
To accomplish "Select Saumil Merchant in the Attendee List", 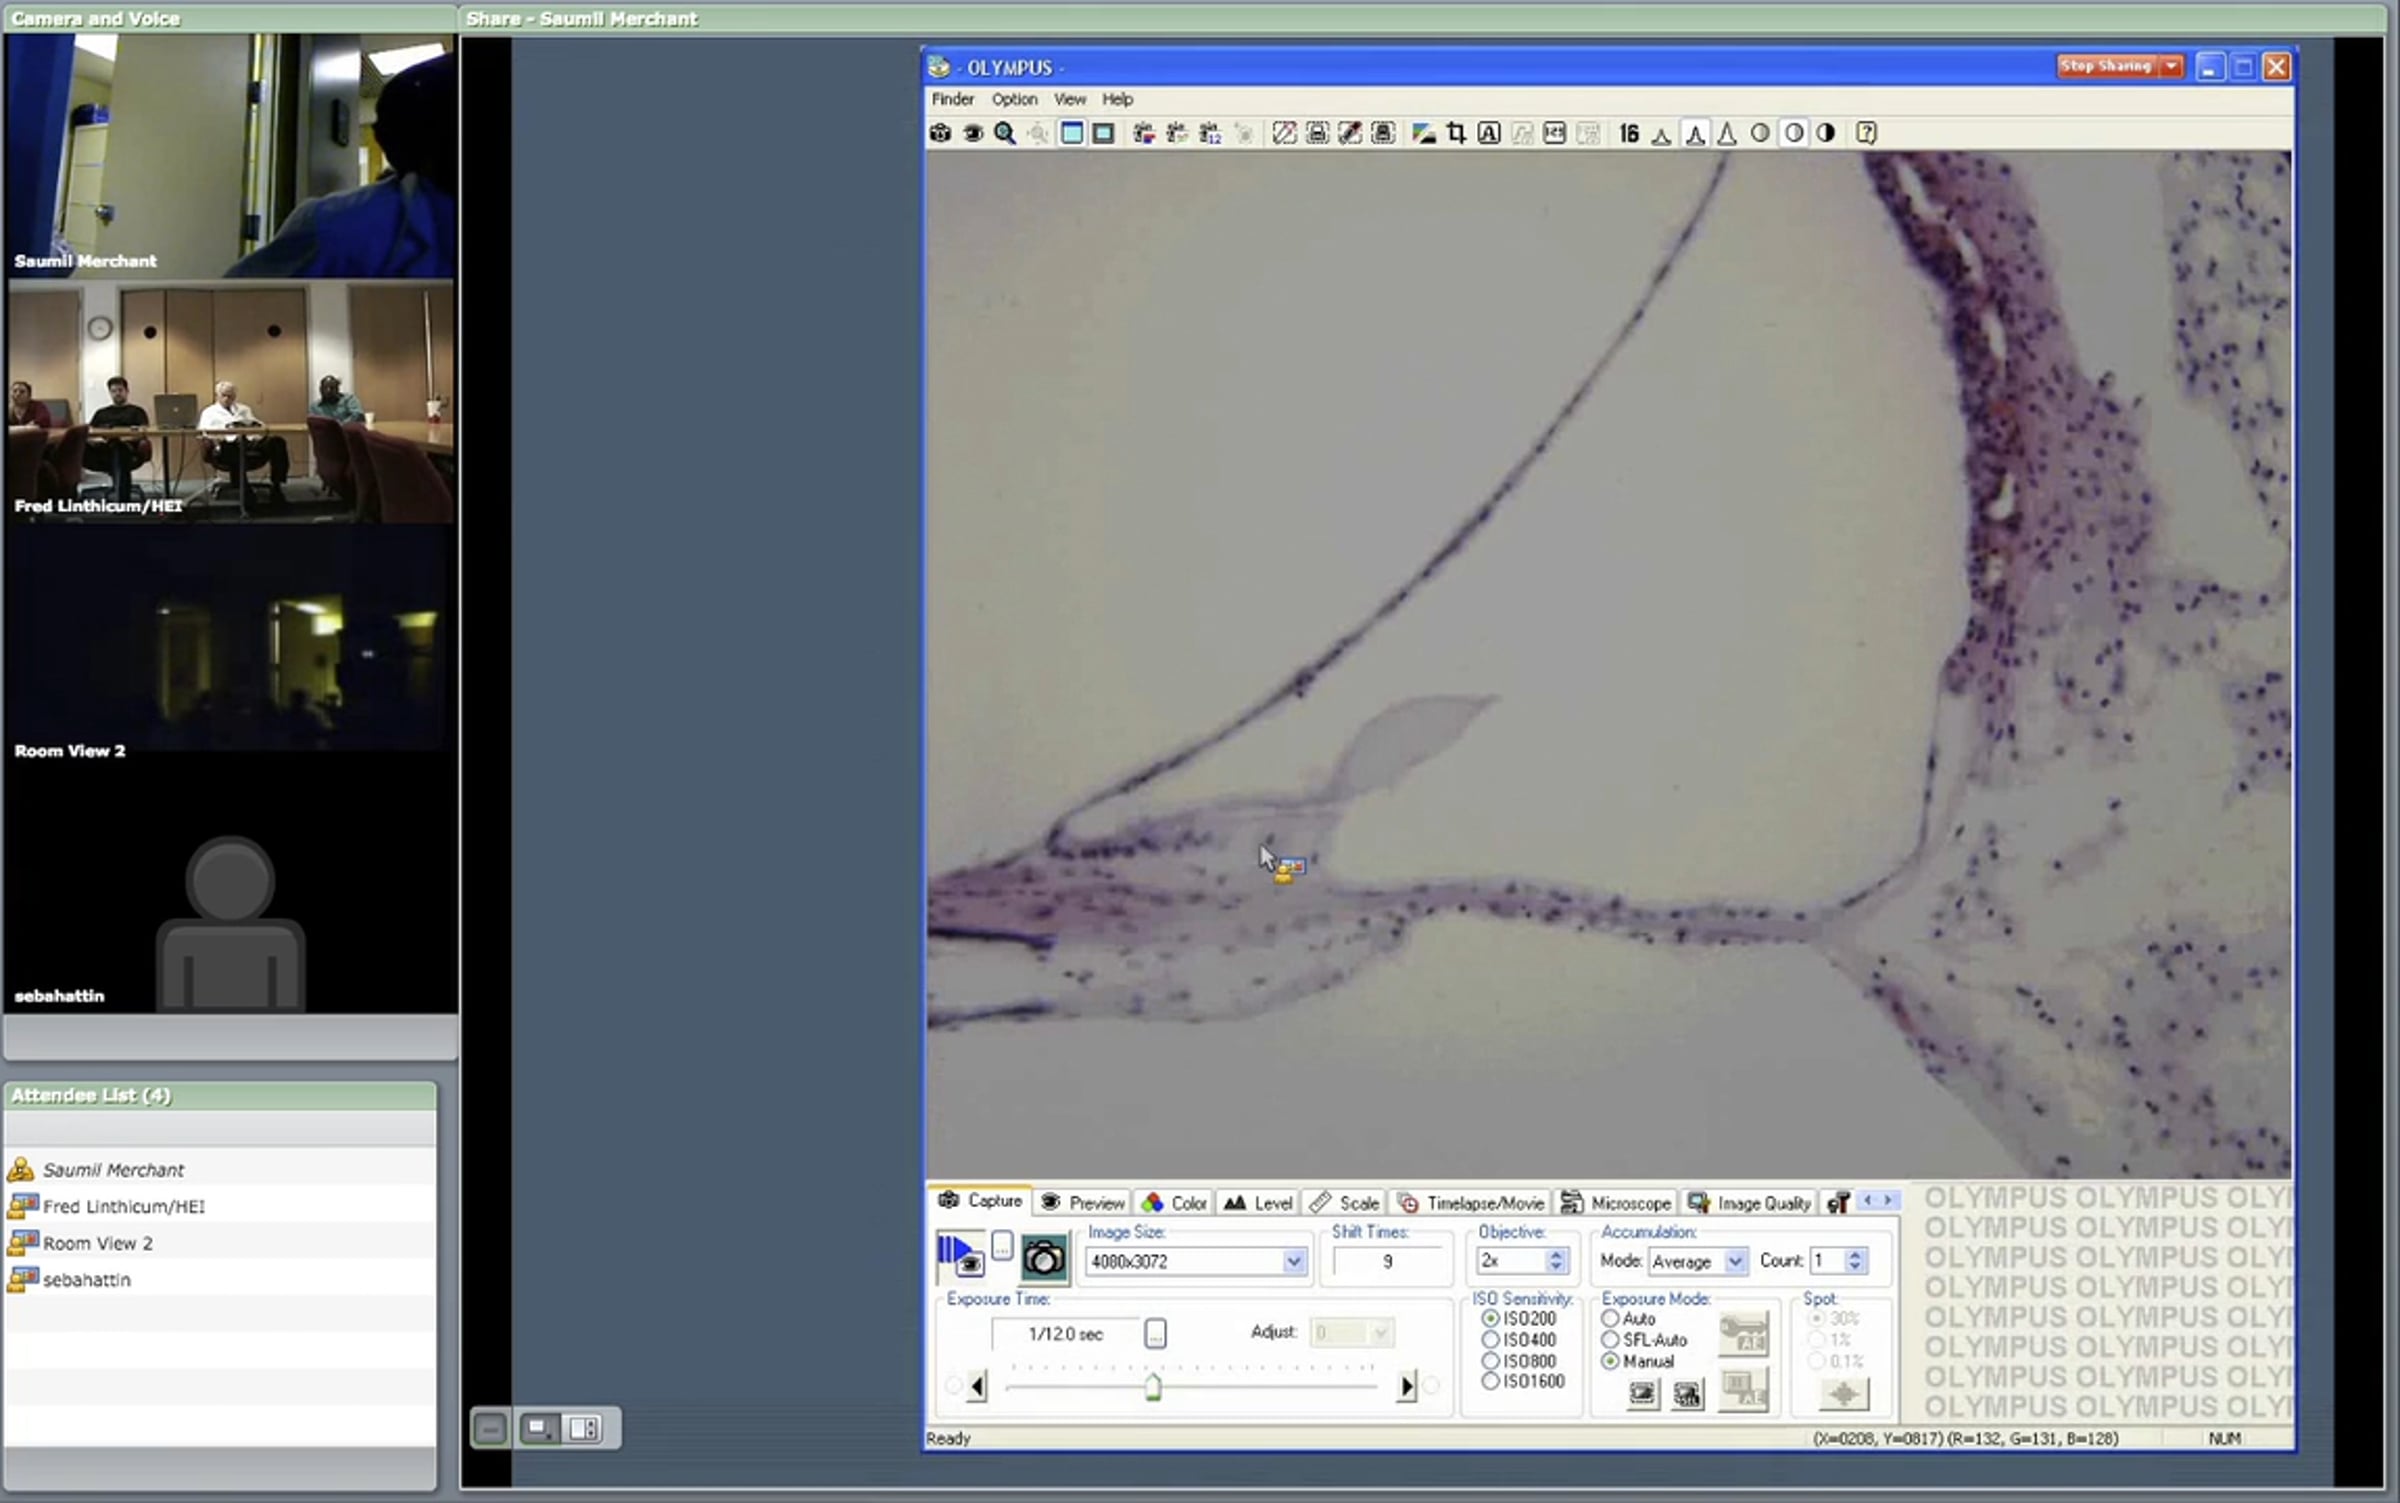I will pos(220,1170).
